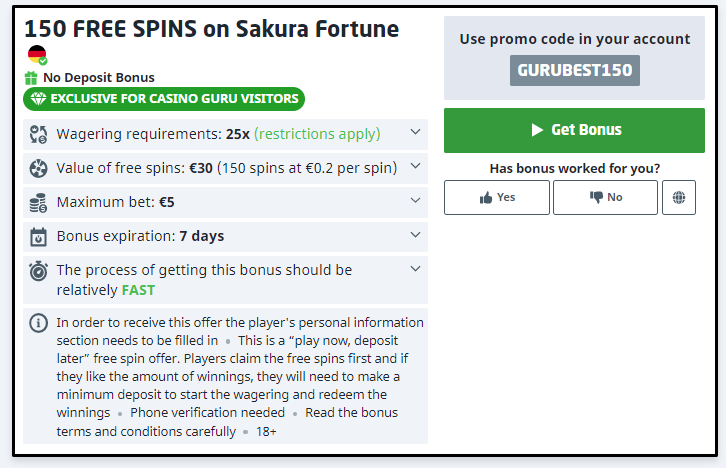This screenshot has height=468, width=726.
Task: Open the globe language button
Action: pyautogui.click(x=679, y=197)
